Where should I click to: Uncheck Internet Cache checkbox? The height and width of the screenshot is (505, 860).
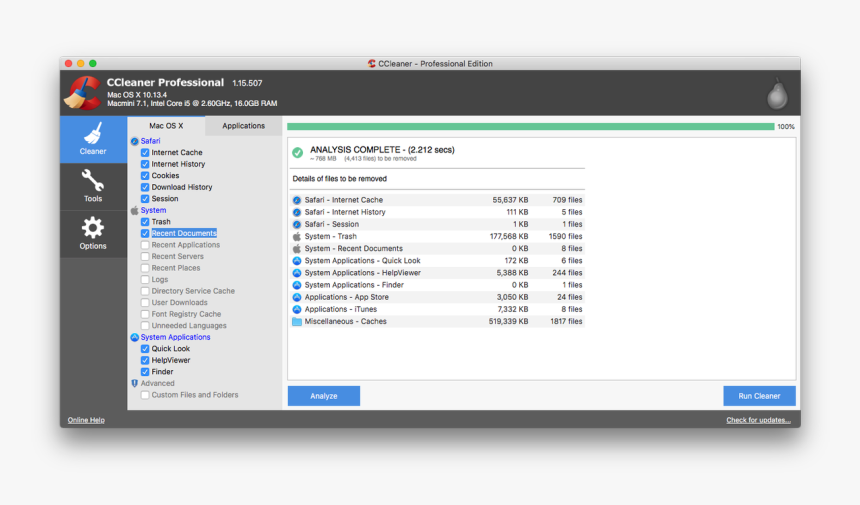coord(145,152)
